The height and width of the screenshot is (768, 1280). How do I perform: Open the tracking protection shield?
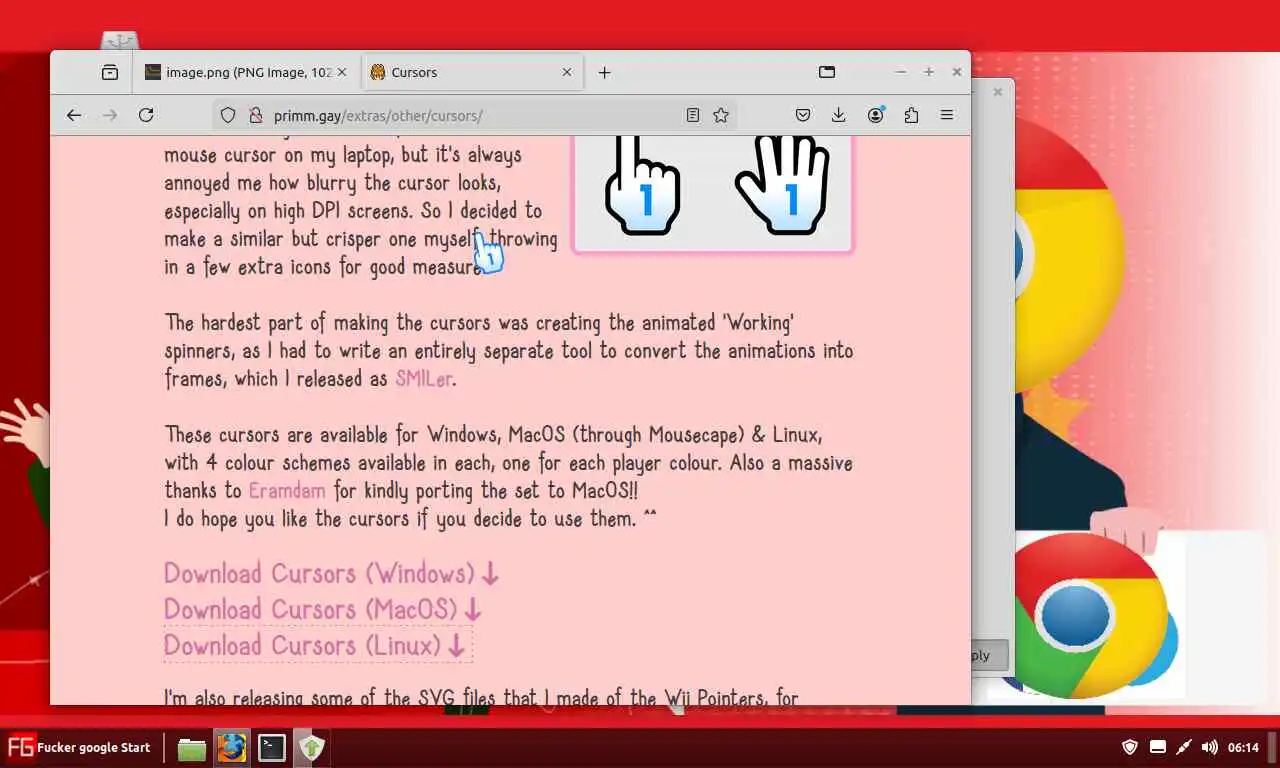pyautogui.click(x=228, y=115)
